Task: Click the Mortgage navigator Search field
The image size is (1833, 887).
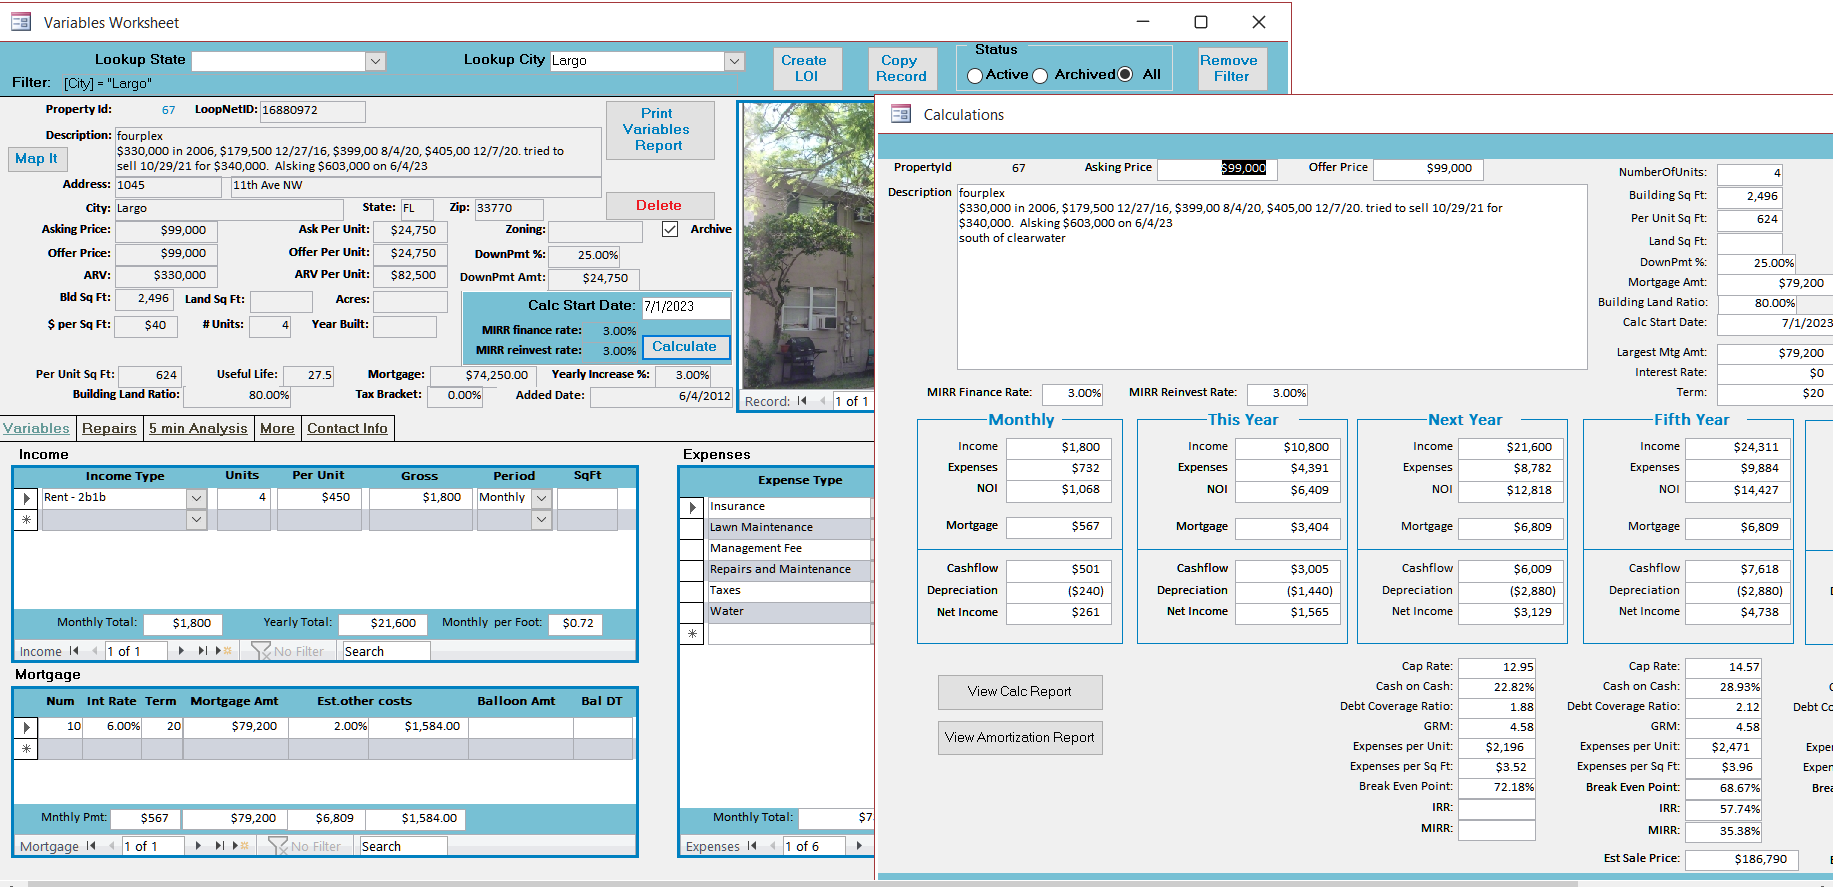Action: [402, 846]
